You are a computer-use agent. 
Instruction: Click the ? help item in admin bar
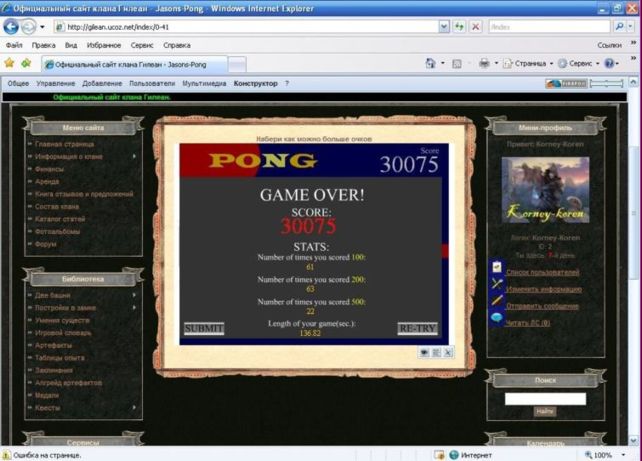point(287,84)
